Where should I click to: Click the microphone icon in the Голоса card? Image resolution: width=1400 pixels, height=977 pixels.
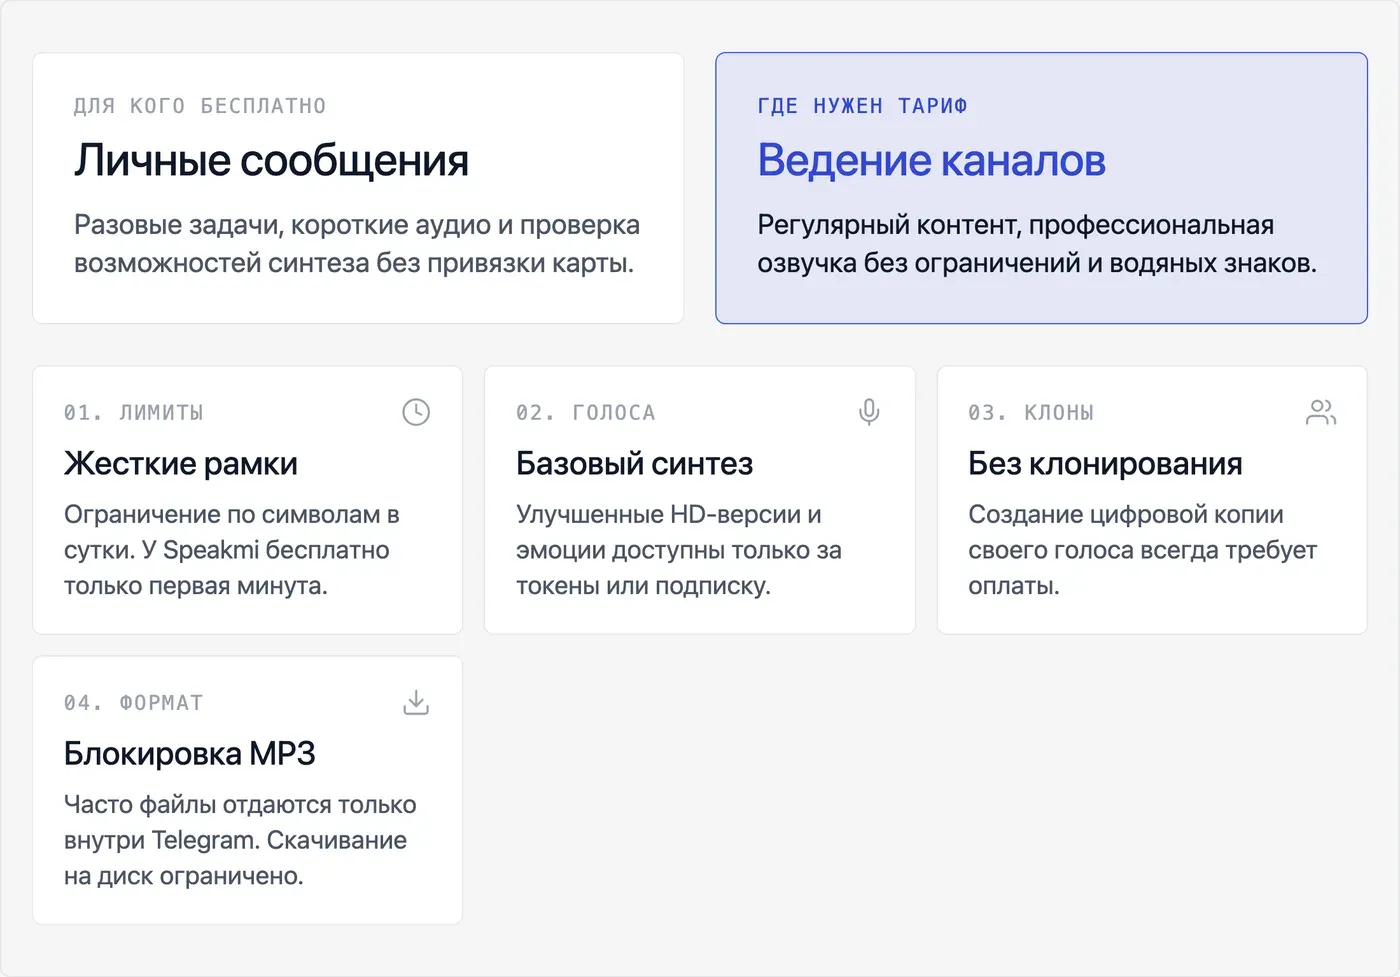pyautogui.click(x=869, y=412)
